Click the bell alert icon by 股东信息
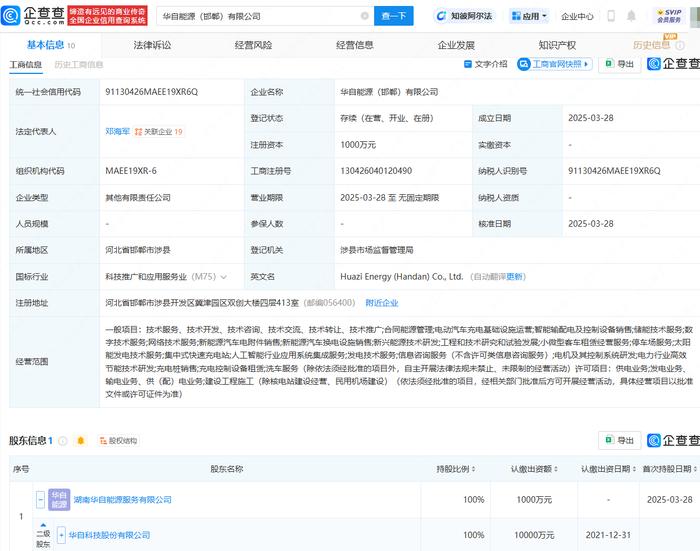 [81, 441]
